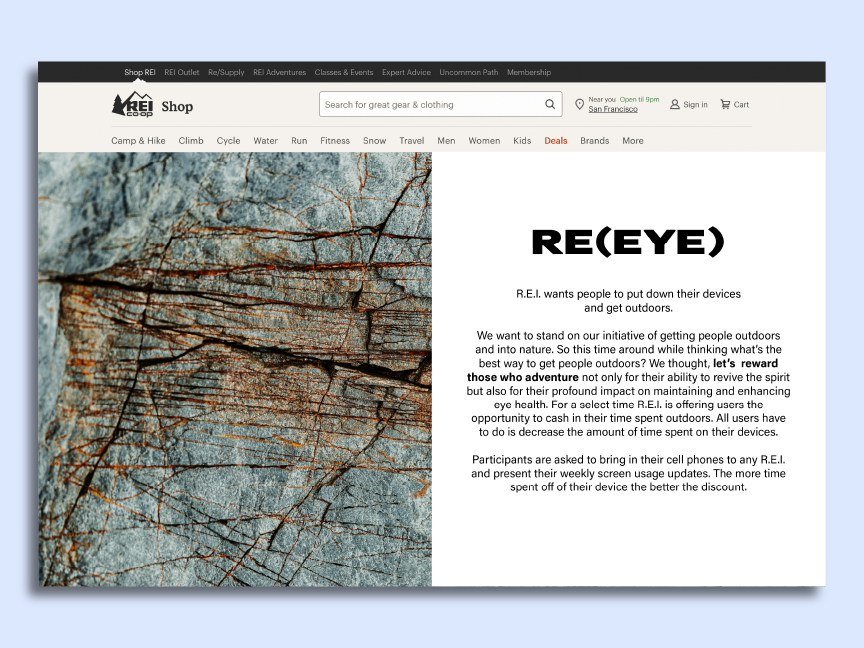Open Expert Advice link

pos(406,72)
